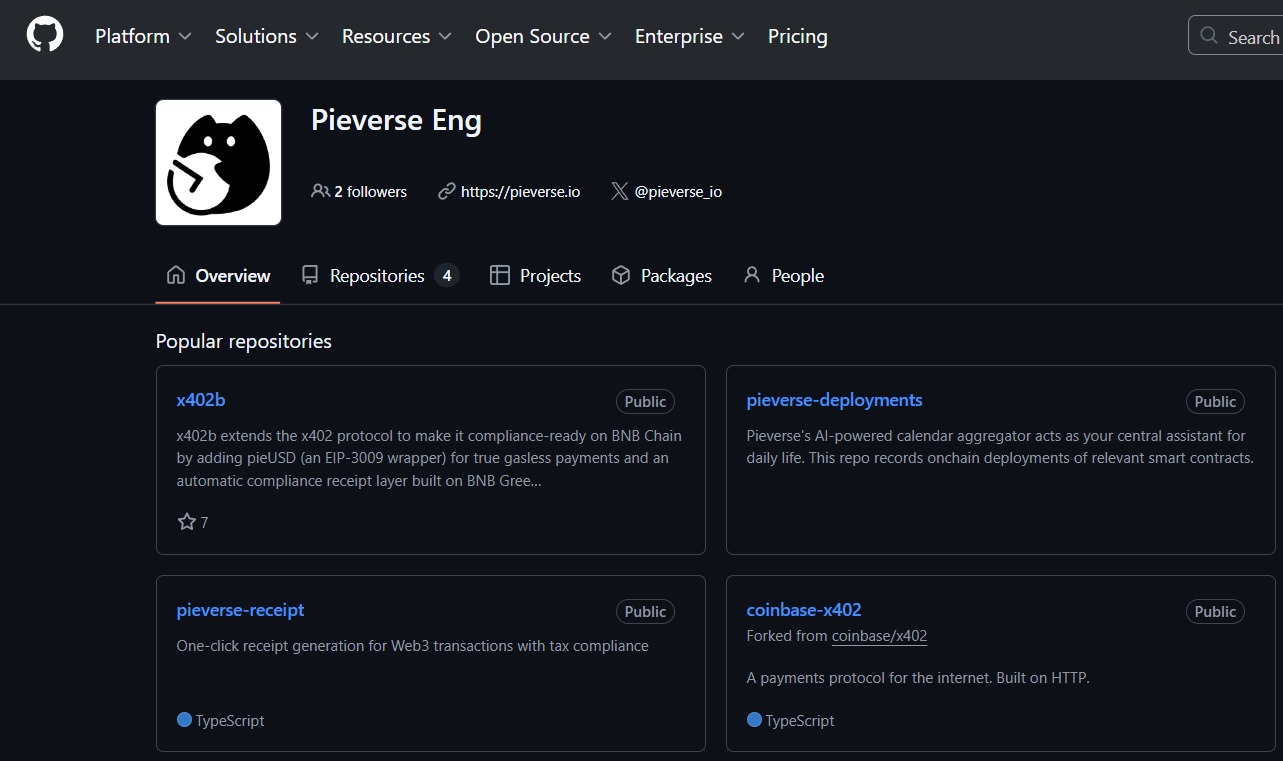Click the Pieverse Eng cat avatar
This screenshot has height=761, width=1283.
tap(218, 162)
